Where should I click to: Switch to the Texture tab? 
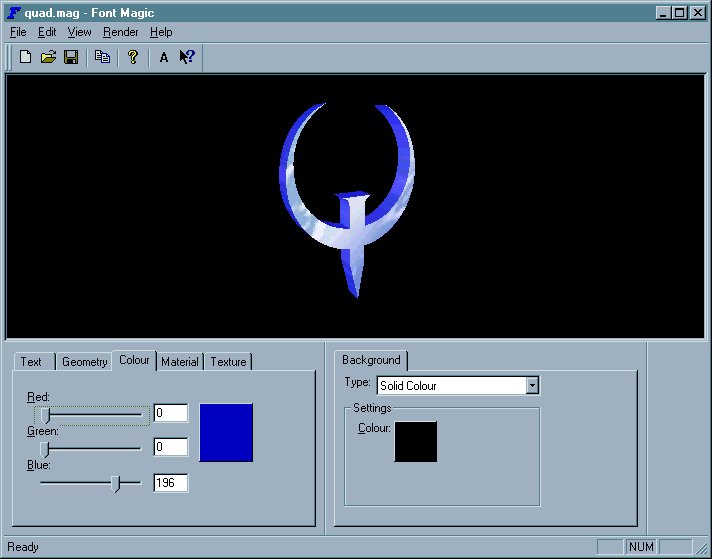pos(228,362)
